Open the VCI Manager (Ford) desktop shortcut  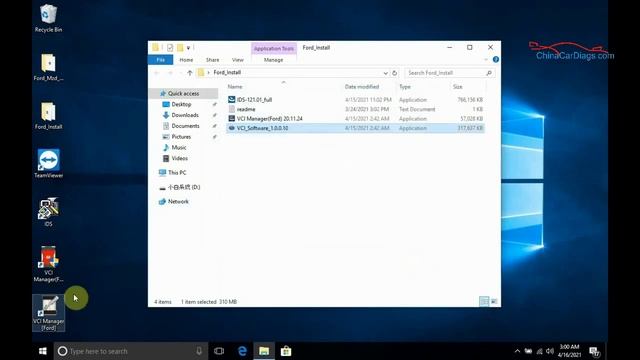[49, 313]
